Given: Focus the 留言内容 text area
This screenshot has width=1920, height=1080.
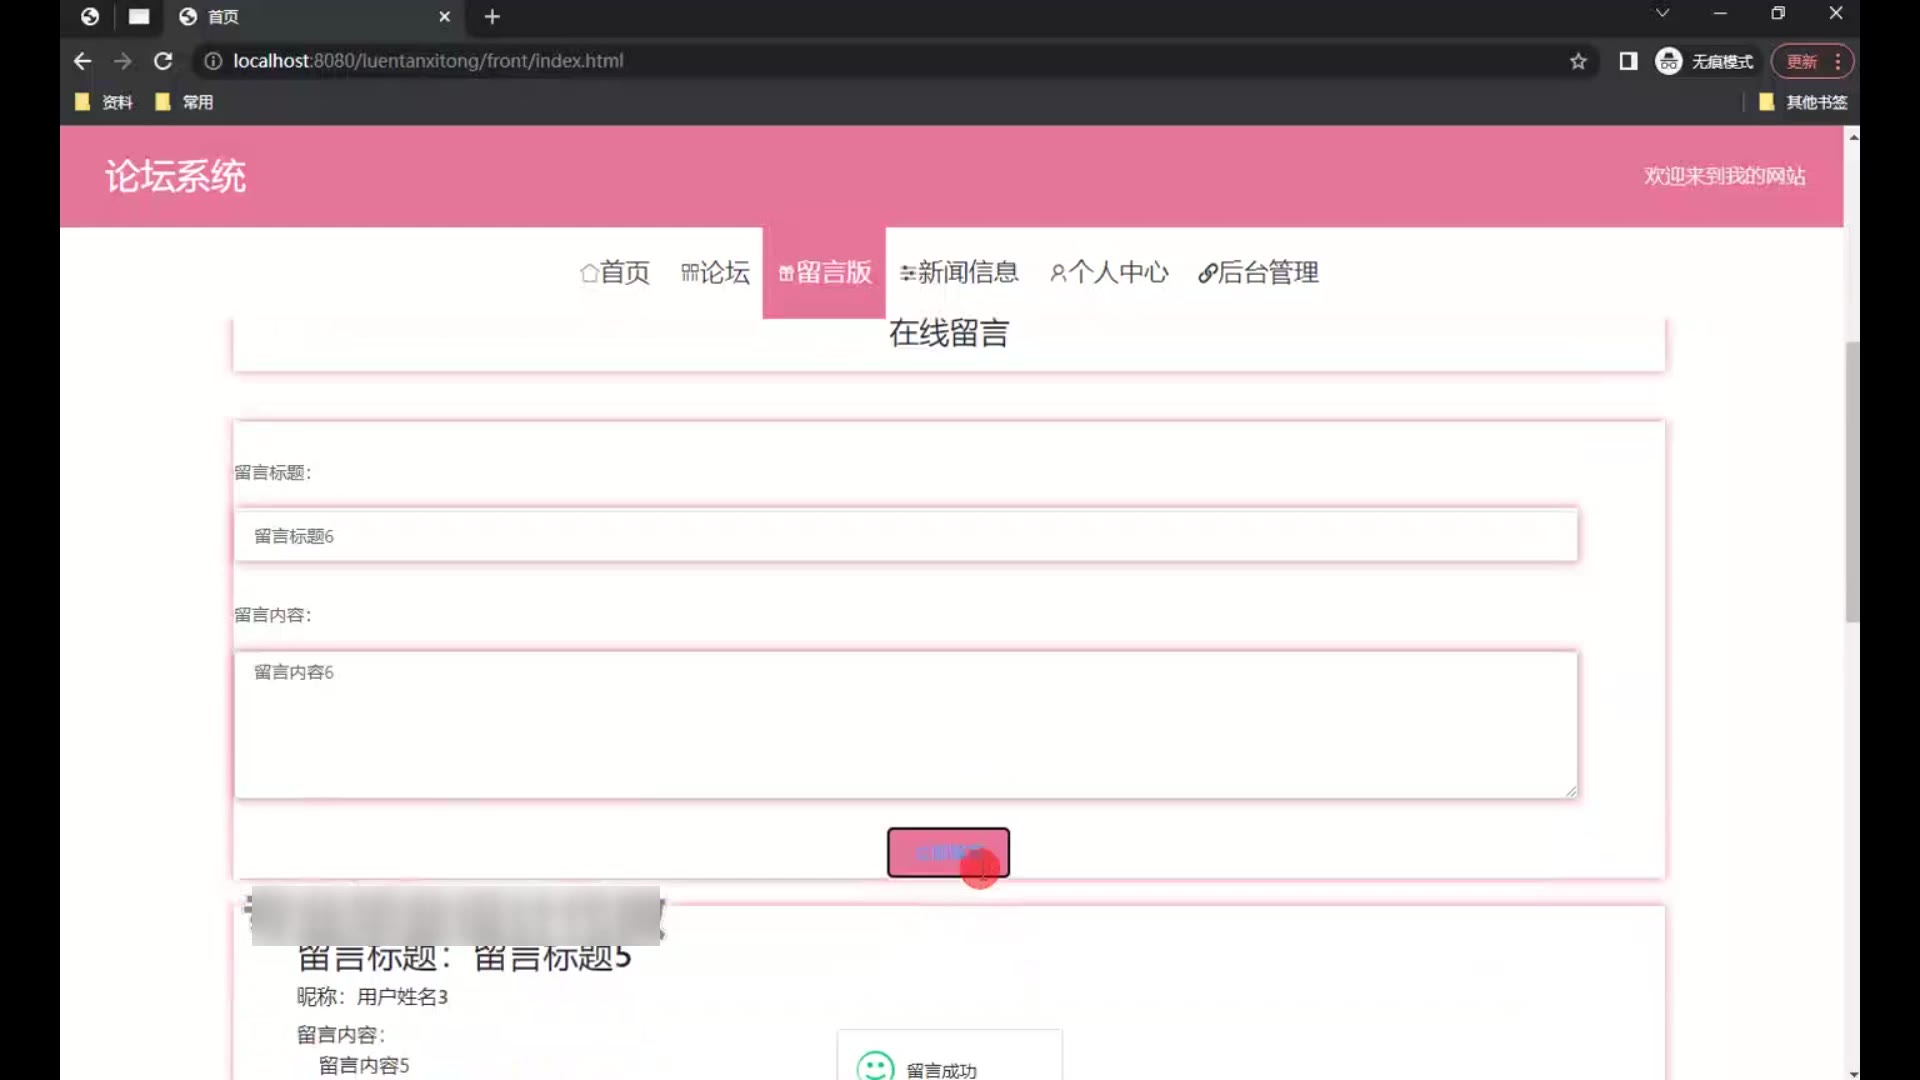Looking at the screenshot, I should click(x=905, y=724).
